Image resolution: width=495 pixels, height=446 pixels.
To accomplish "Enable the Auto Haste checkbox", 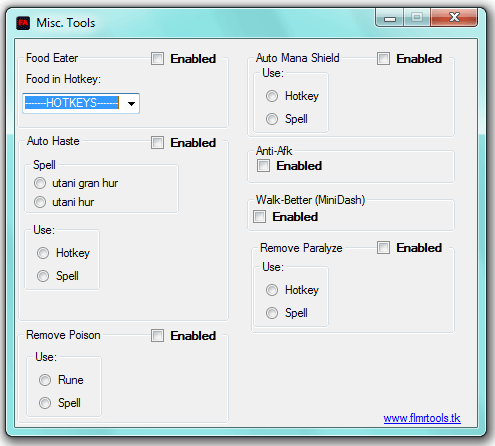I will pos(157,143).
